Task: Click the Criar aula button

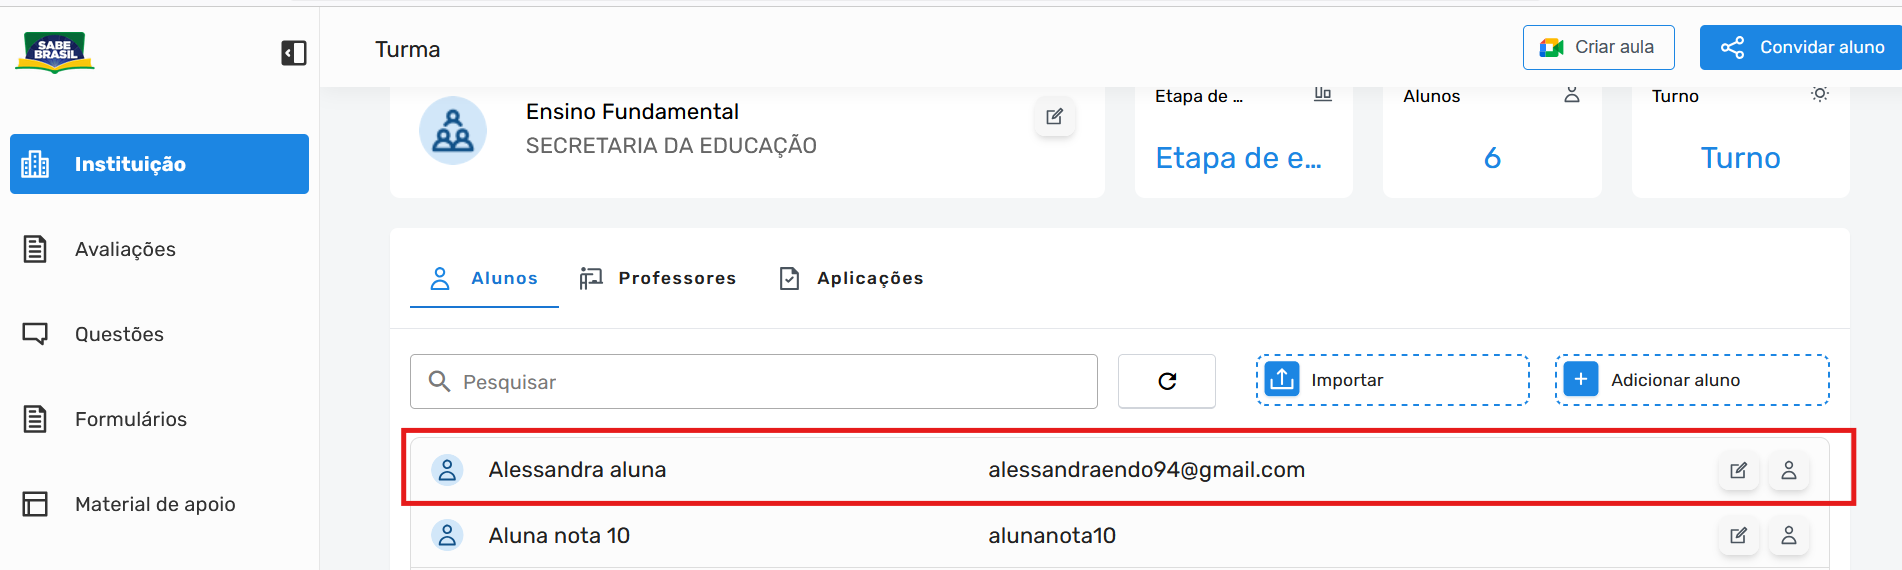Action: 1598,47
